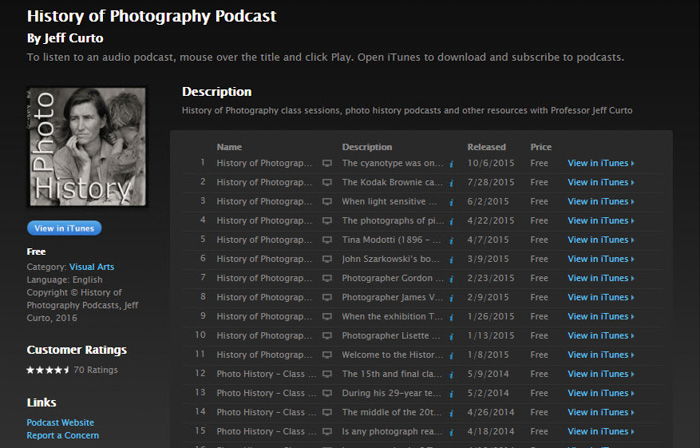Open info icon beside 'The middle of the 20t...'
The image size is (700, 448).
[451, 414]
